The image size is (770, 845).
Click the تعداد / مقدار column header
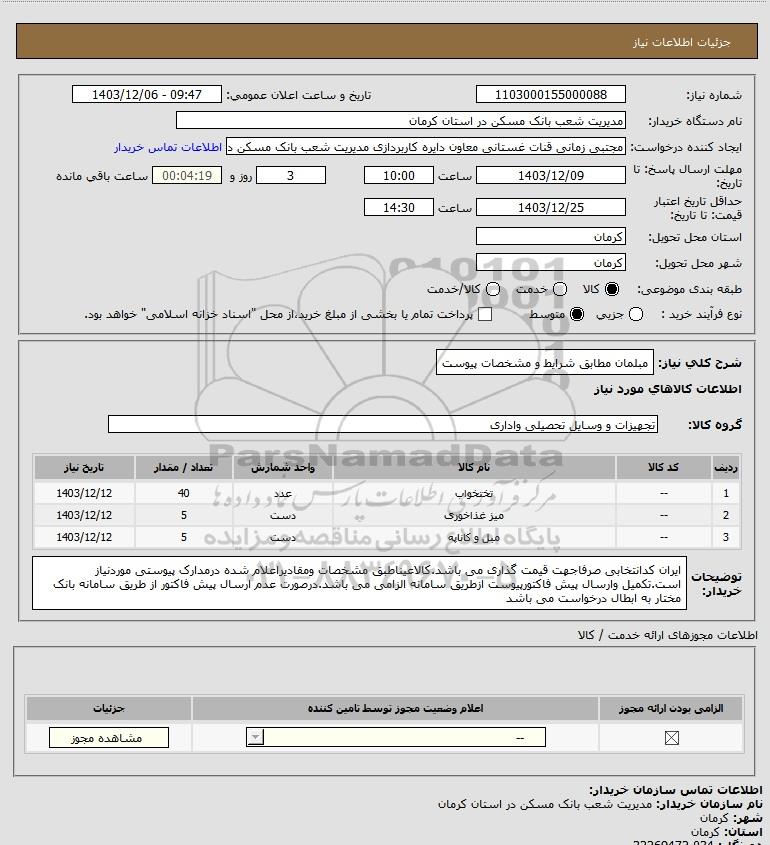coord(183,467)
